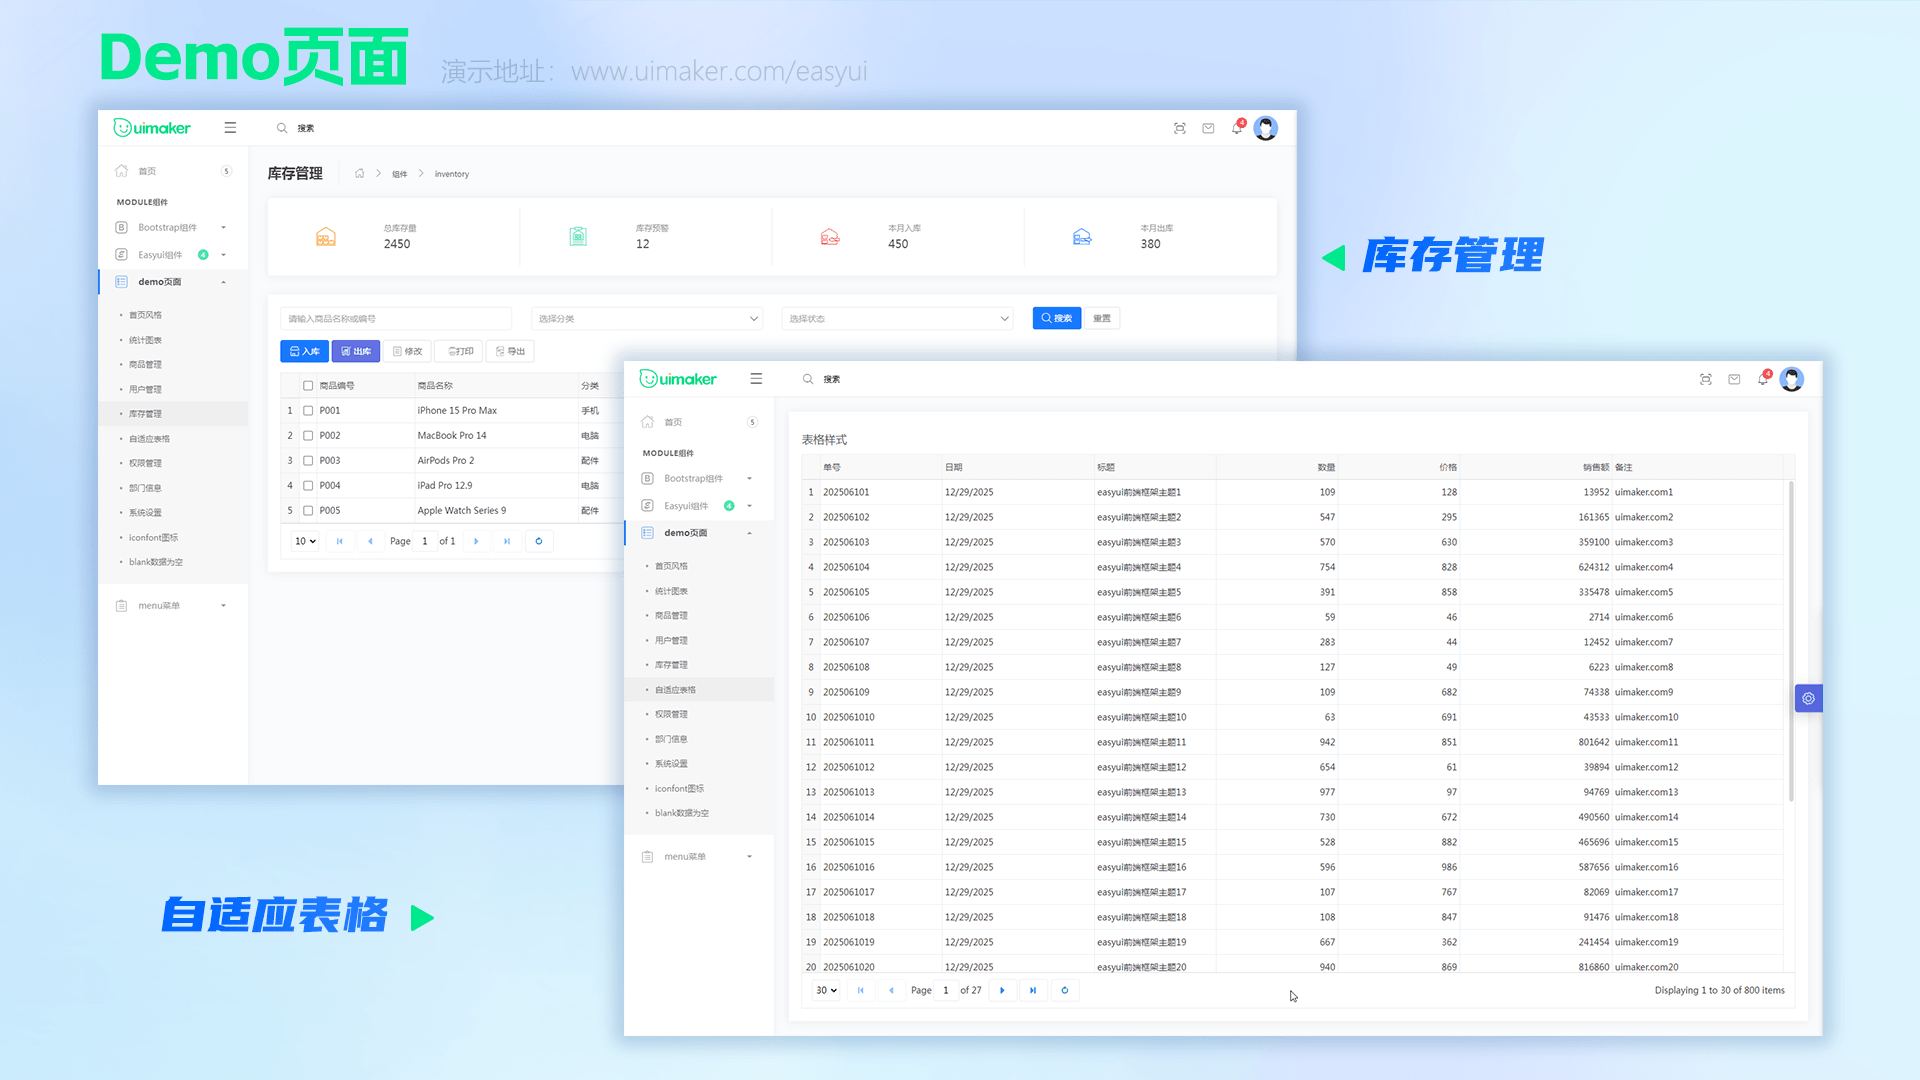The image size is (1920, 1080).
Task: Check the box for row P001
Action: [308, 410]
